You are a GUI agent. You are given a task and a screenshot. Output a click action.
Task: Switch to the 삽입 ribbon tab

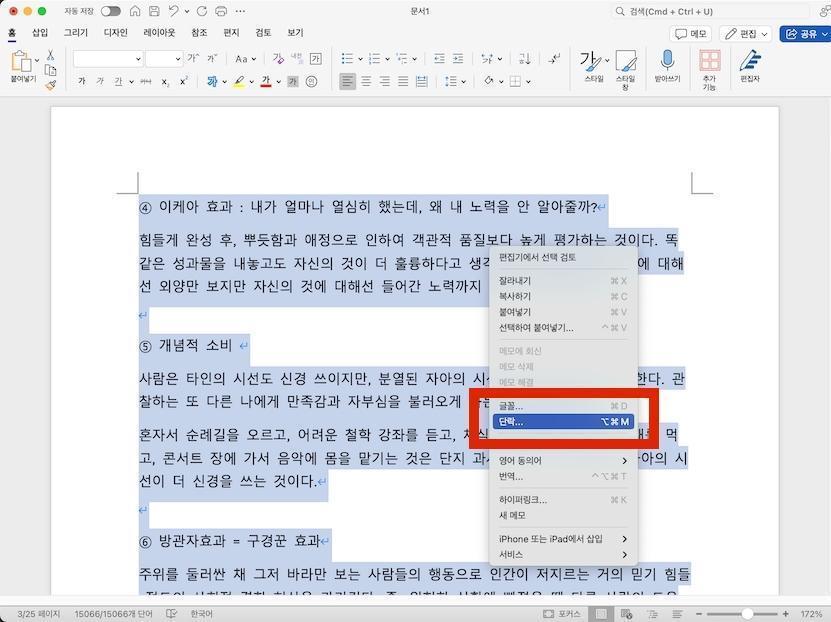[x=40, y=33]
